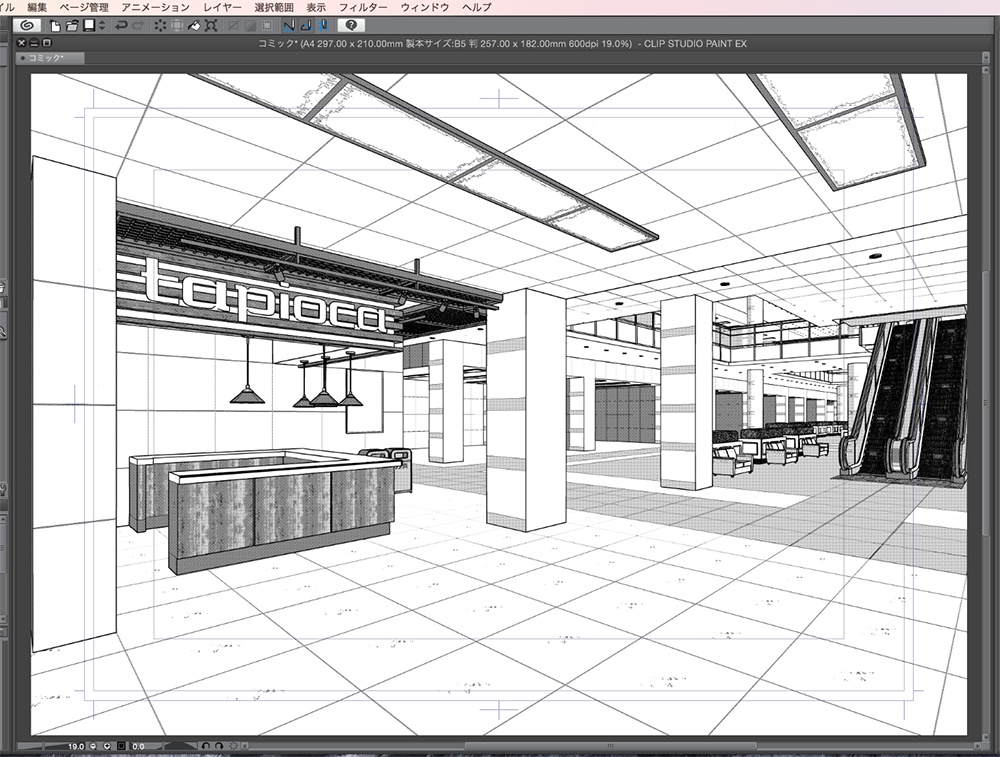This screenshot has width=1000, height=757.
Task: Toggle show selection border icon
Action: point(267,26)
